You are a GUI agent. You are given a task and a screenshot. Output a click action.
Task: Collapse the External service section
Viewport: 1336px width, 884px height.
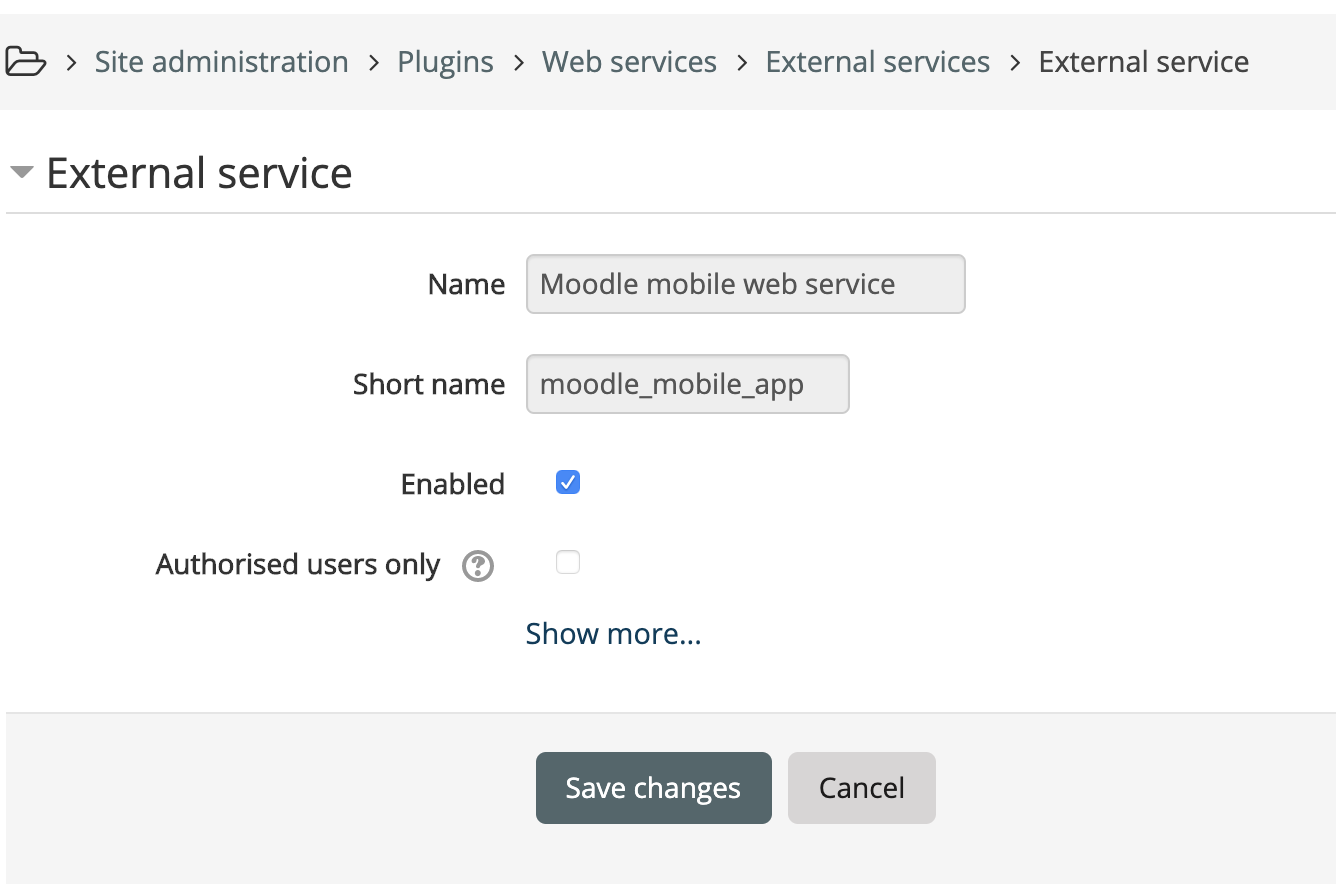click(21, 172)
